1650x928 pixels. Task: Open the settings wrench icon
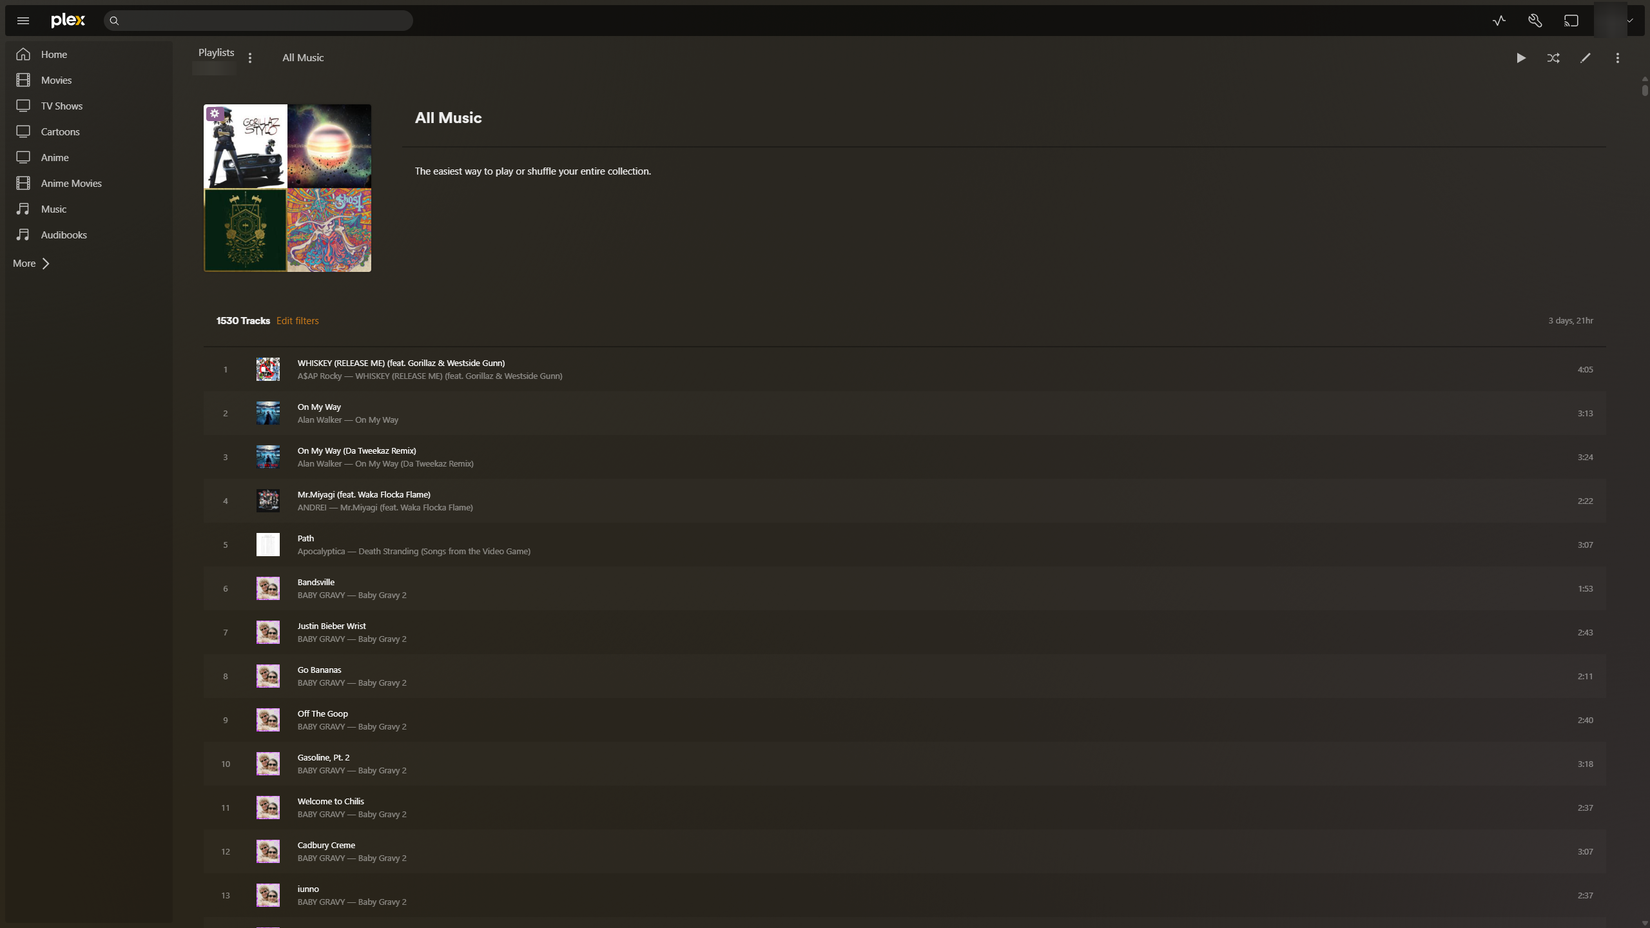(1535, 20)
